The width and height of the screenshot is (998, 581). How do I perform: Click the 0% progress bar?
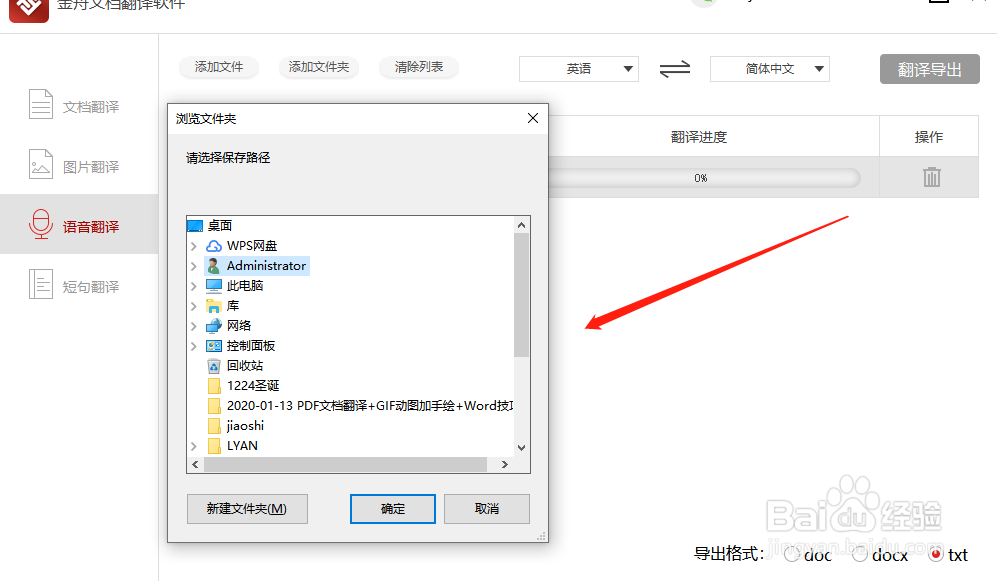[x=700, y=177]
